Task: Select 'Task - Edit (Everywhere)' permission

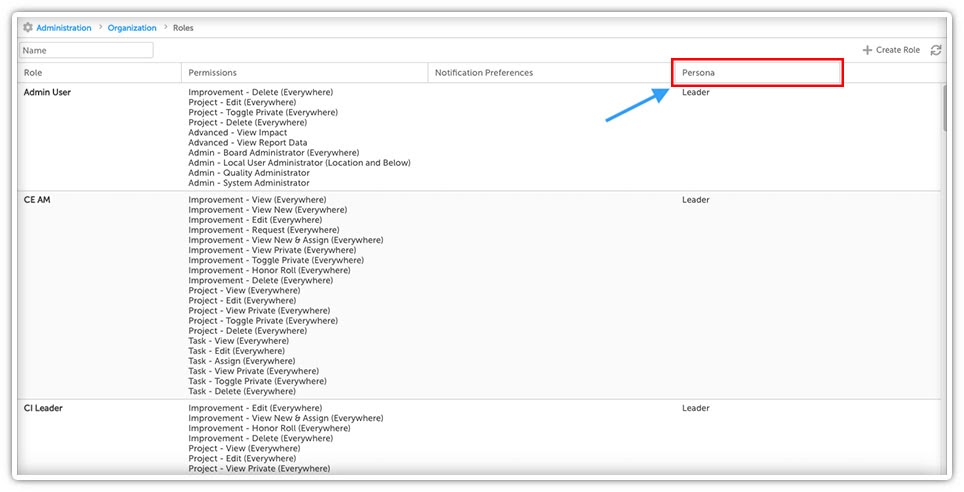Action: tap(237, 351)
